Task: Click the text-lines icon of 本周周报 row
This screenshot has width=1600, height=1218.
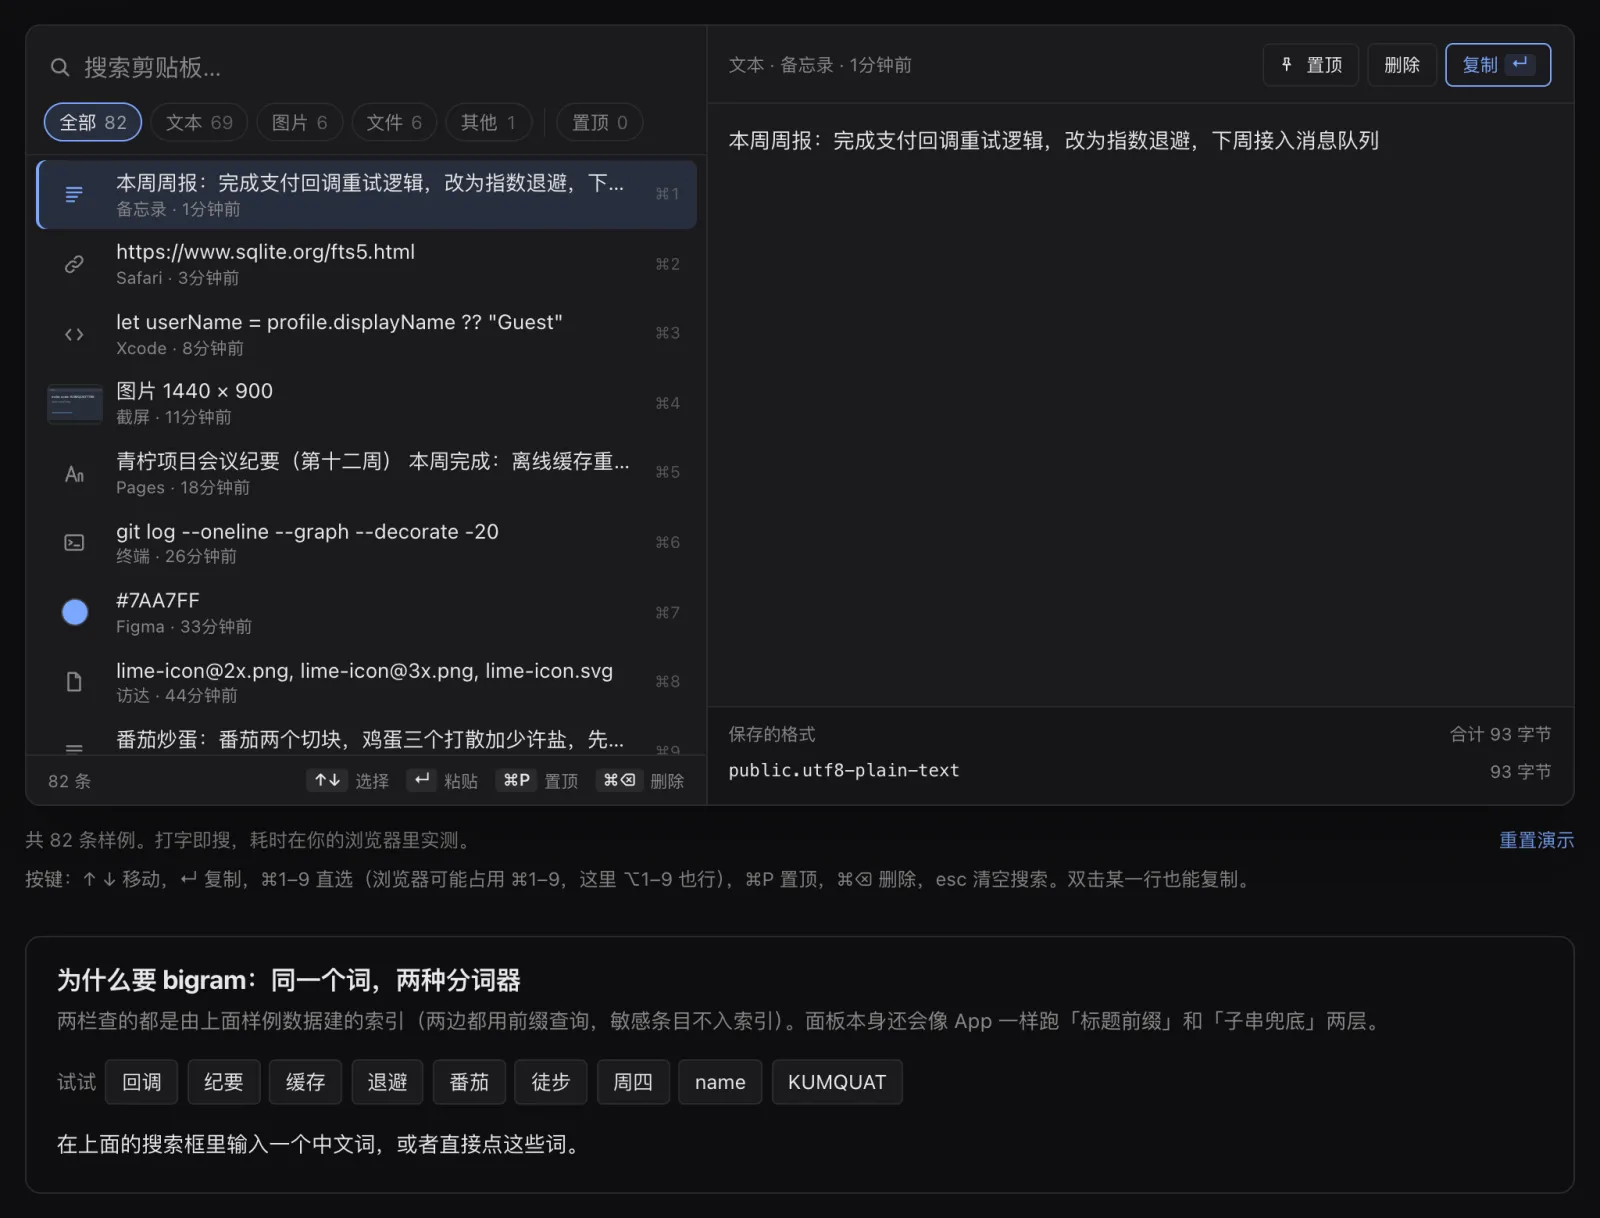Action: coord(74,194)
